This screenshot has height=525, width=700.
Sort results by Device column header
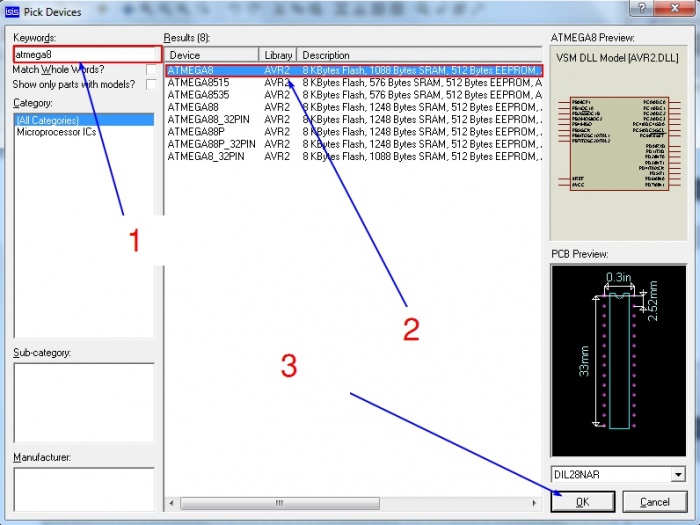coord(212,55)
